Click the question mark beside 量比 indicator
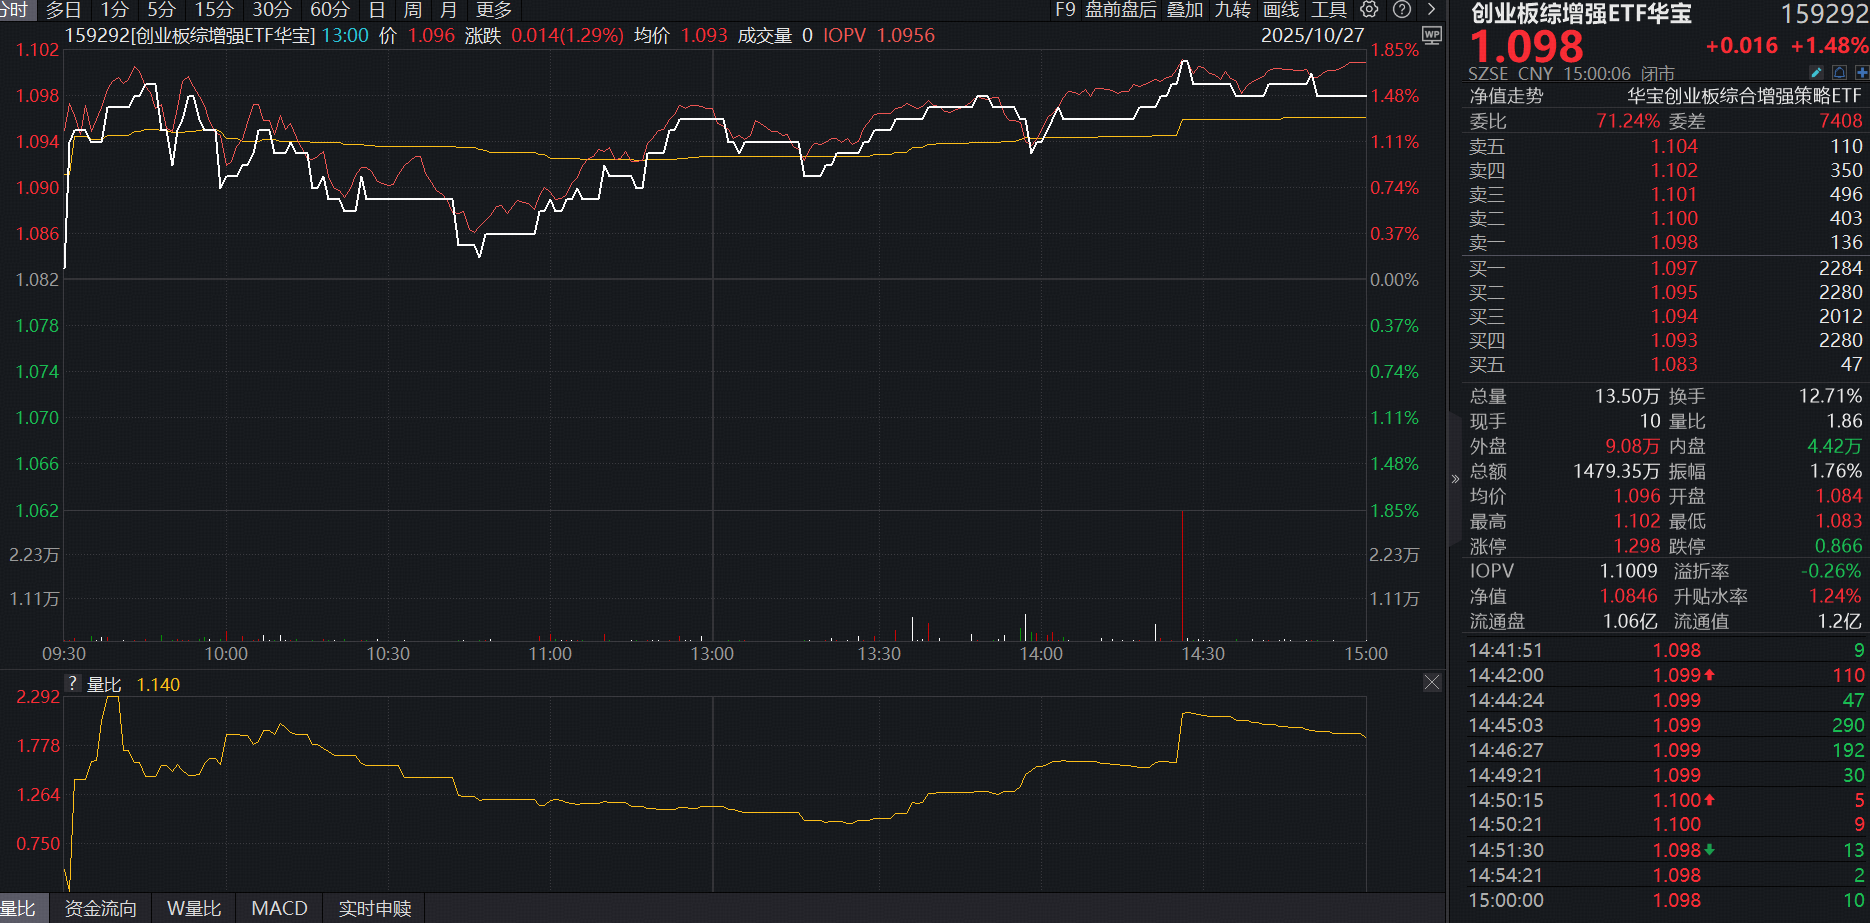 pyautogui.click(x=72, y=684)
